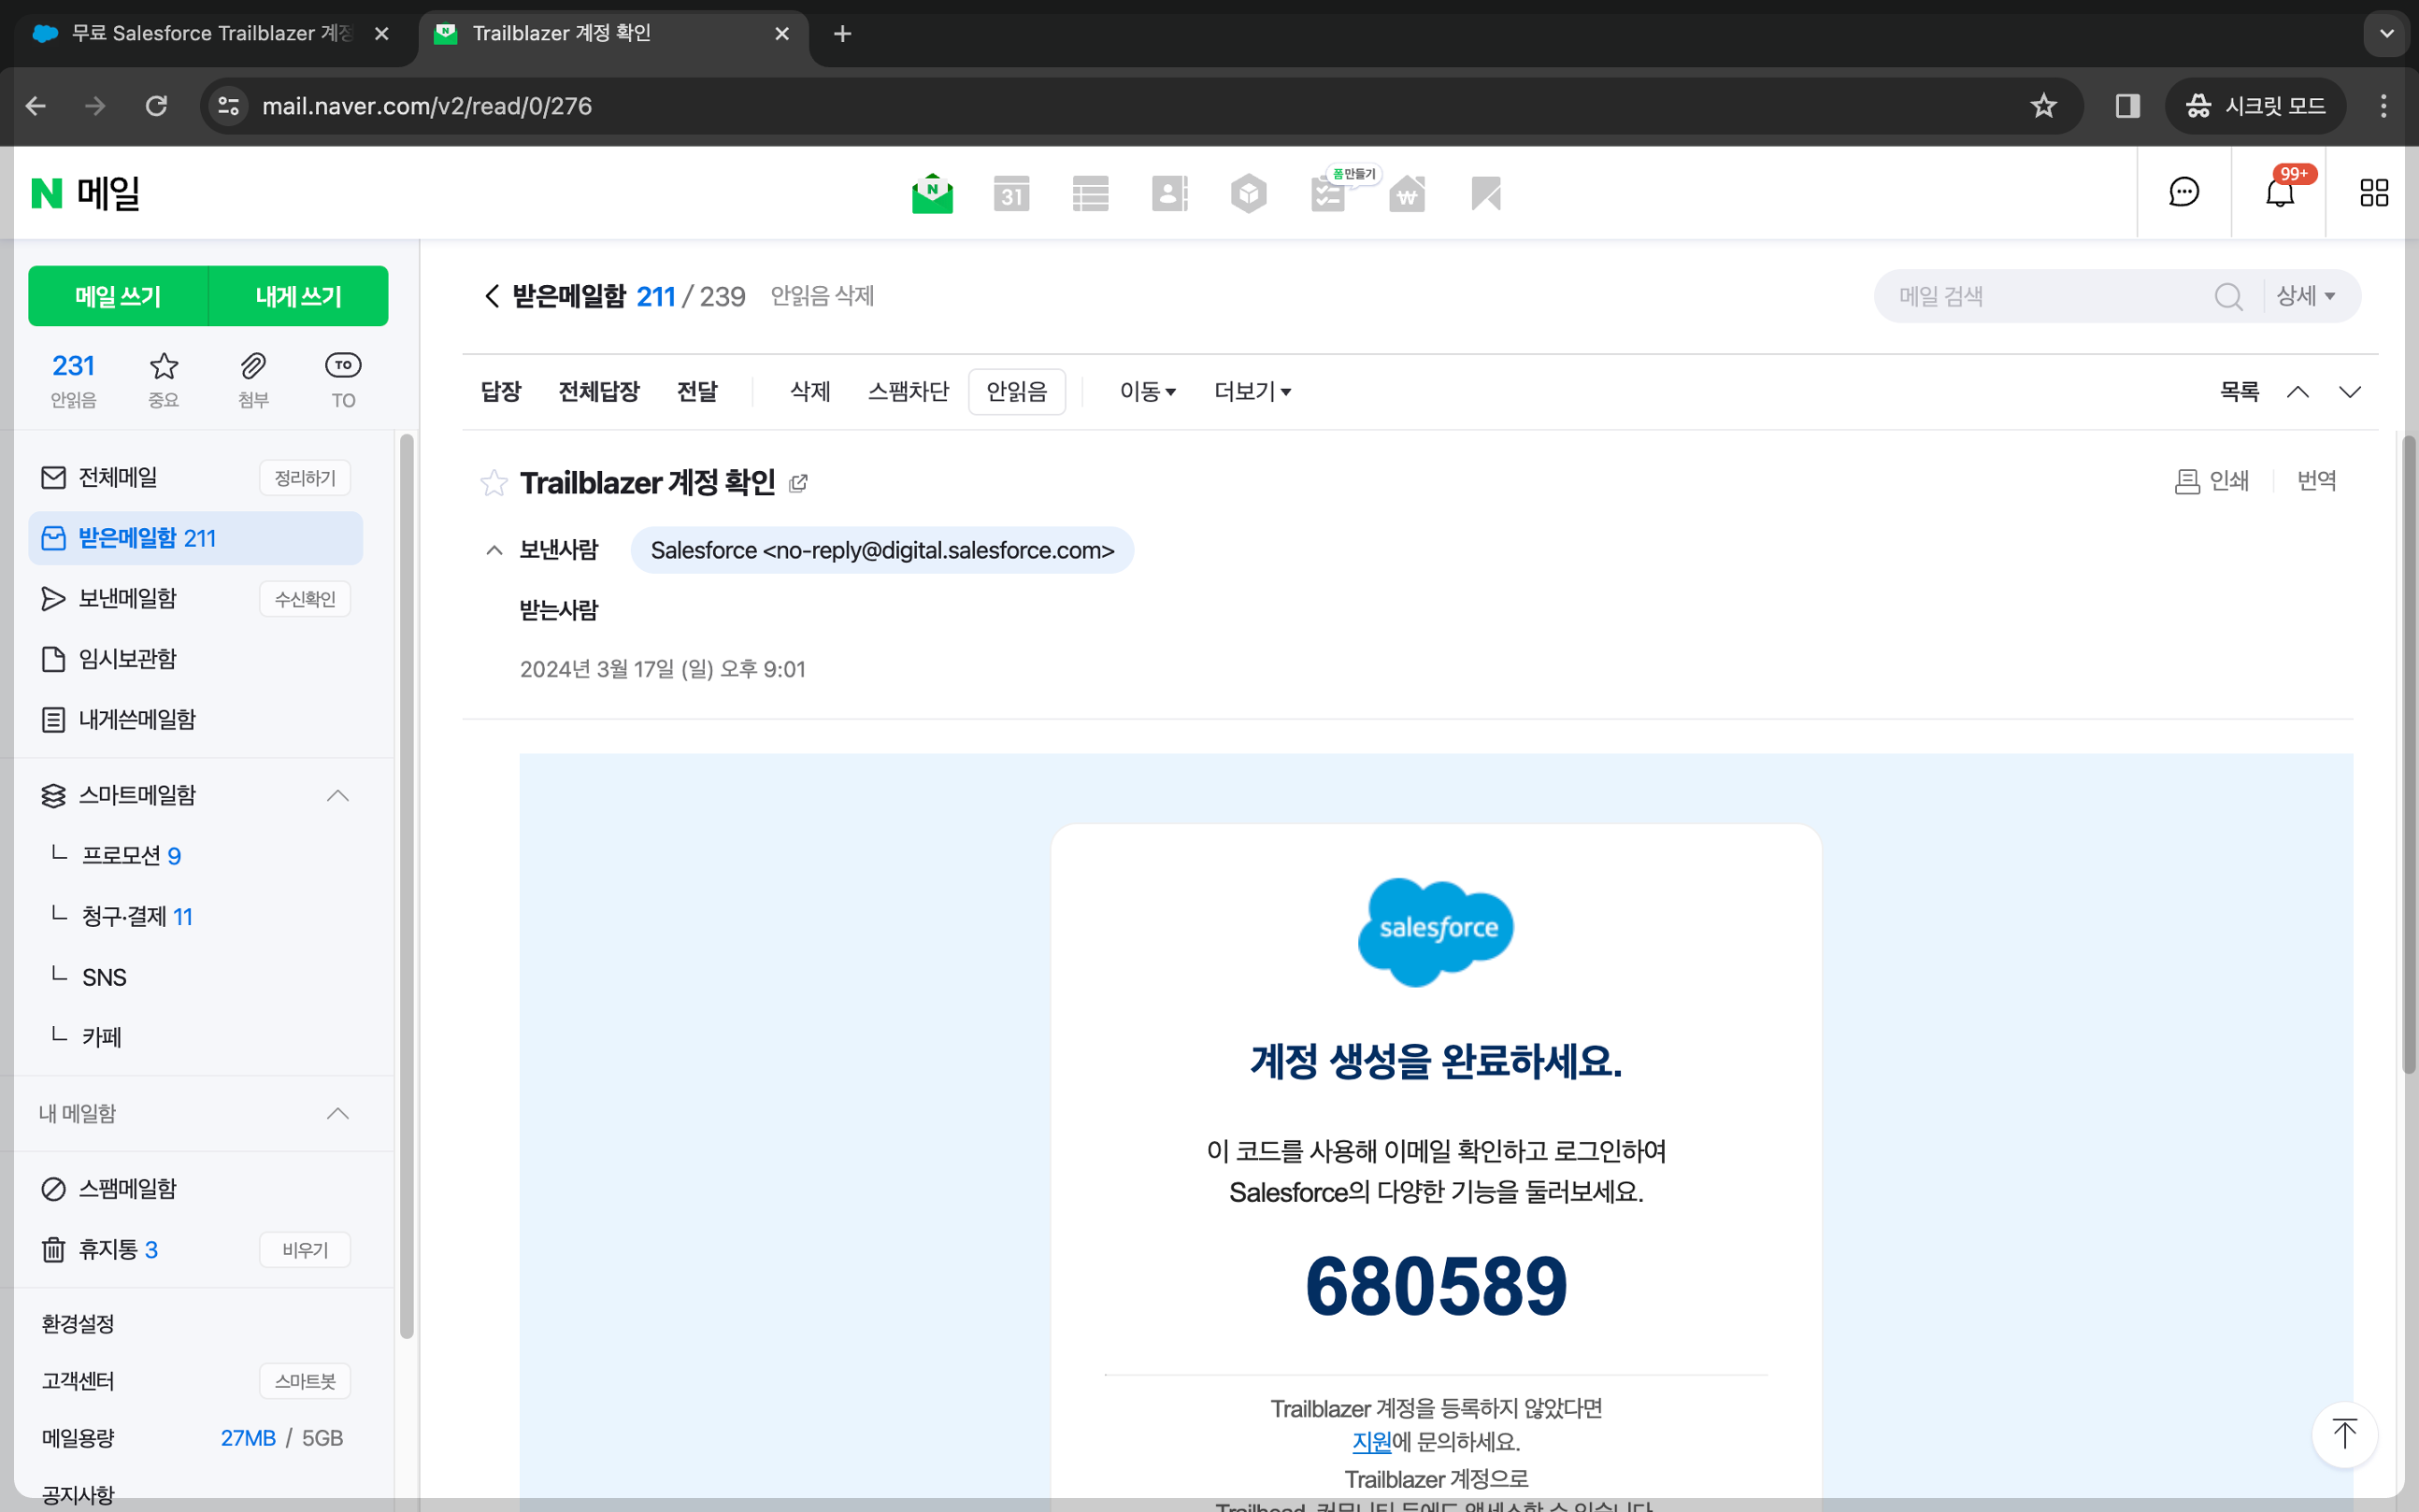The width and height of the screenshot is (2419, 1512).
Task: Open the chat bubble icon
Action: click(x=2184, y=192)
